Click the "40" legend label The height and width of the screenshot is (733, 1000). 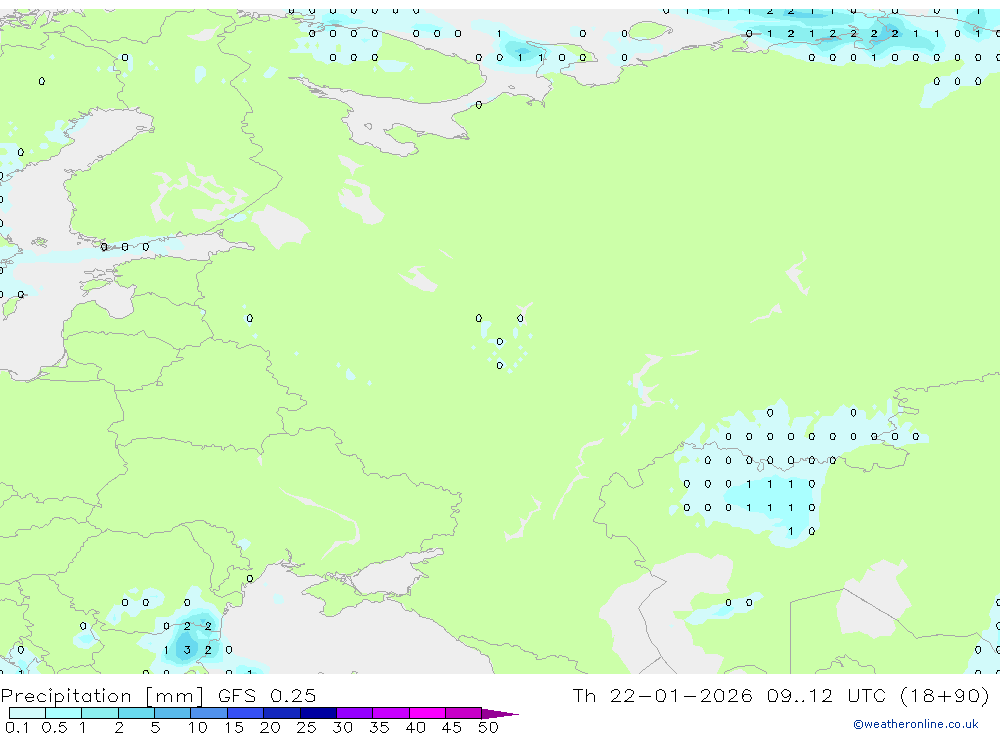(415, 727)
